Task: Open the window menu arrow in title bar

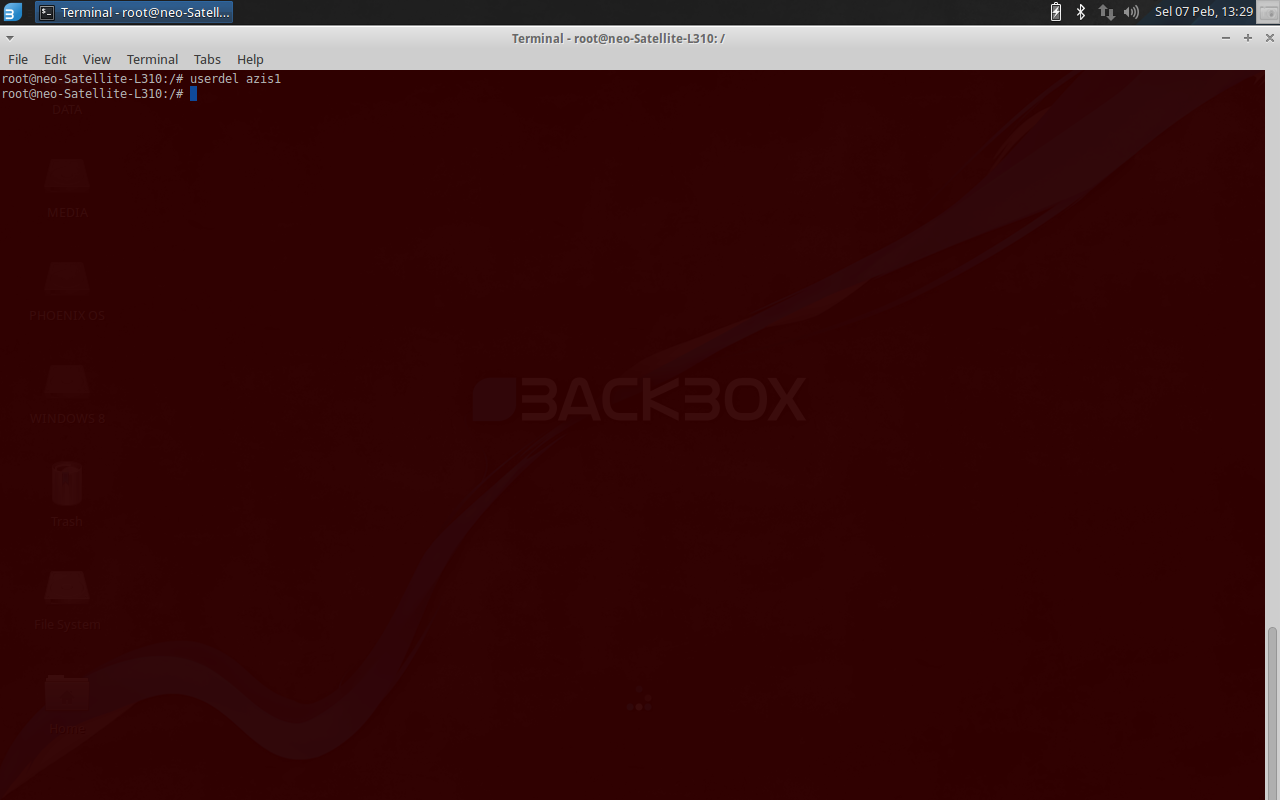Action: (10, 38)
